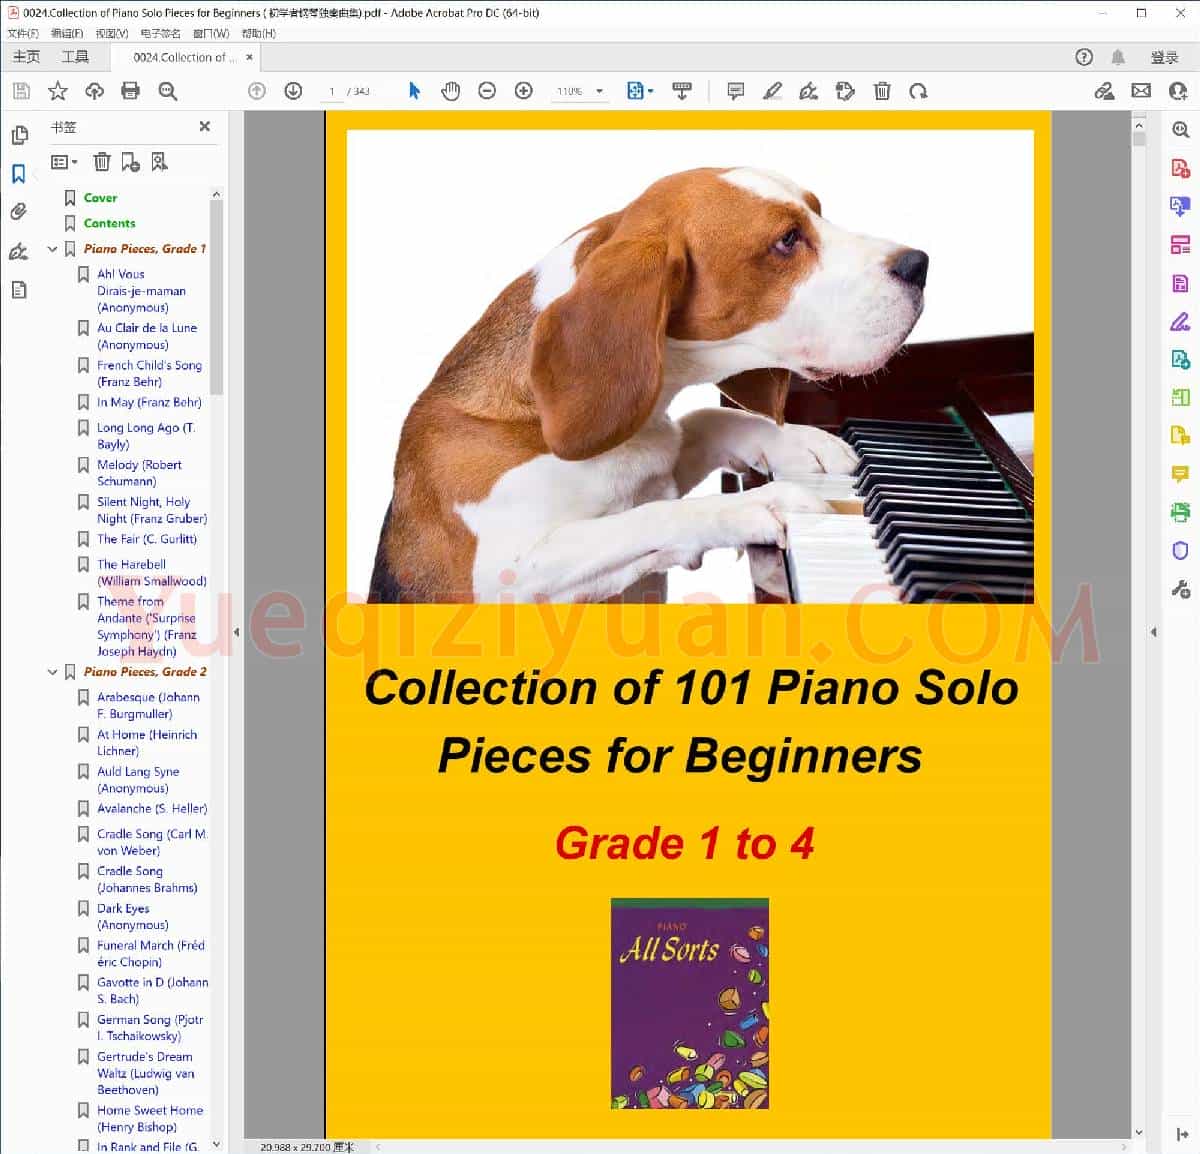Open the signatures panel icon
1200x1154 pixels.
pos(18,251)
